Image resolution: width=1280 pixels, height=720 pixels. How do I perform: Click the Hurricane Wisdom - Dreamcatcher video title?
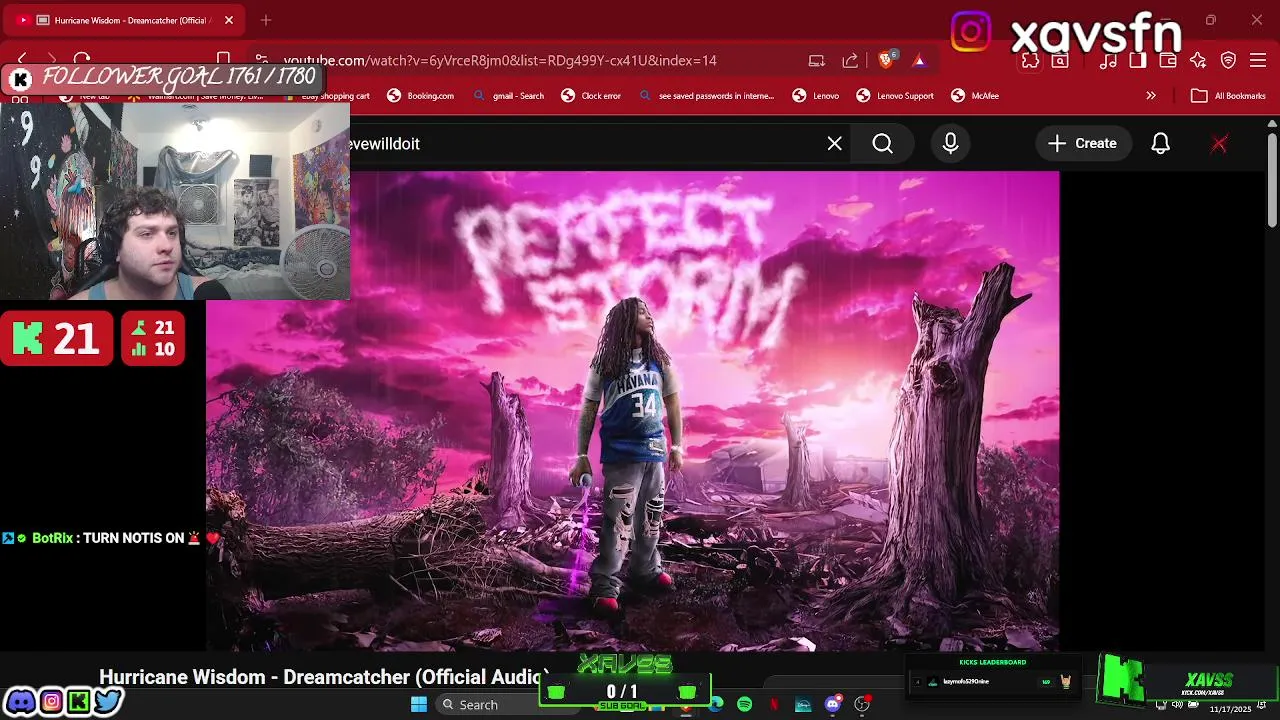(324, 677)
